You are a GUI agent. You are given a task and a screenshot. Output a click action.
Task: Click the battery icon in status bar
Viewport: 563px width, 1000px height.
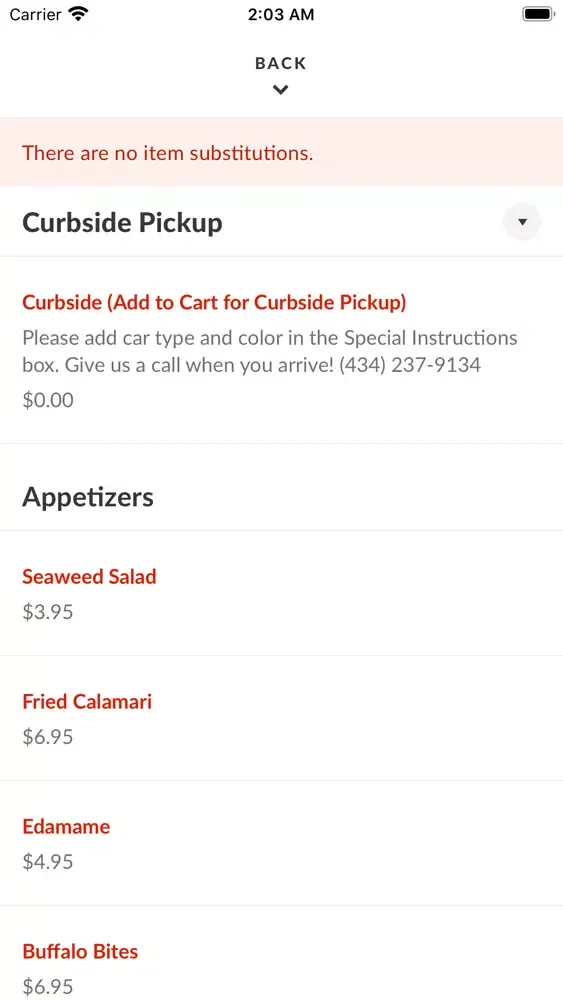click(538, 14)
